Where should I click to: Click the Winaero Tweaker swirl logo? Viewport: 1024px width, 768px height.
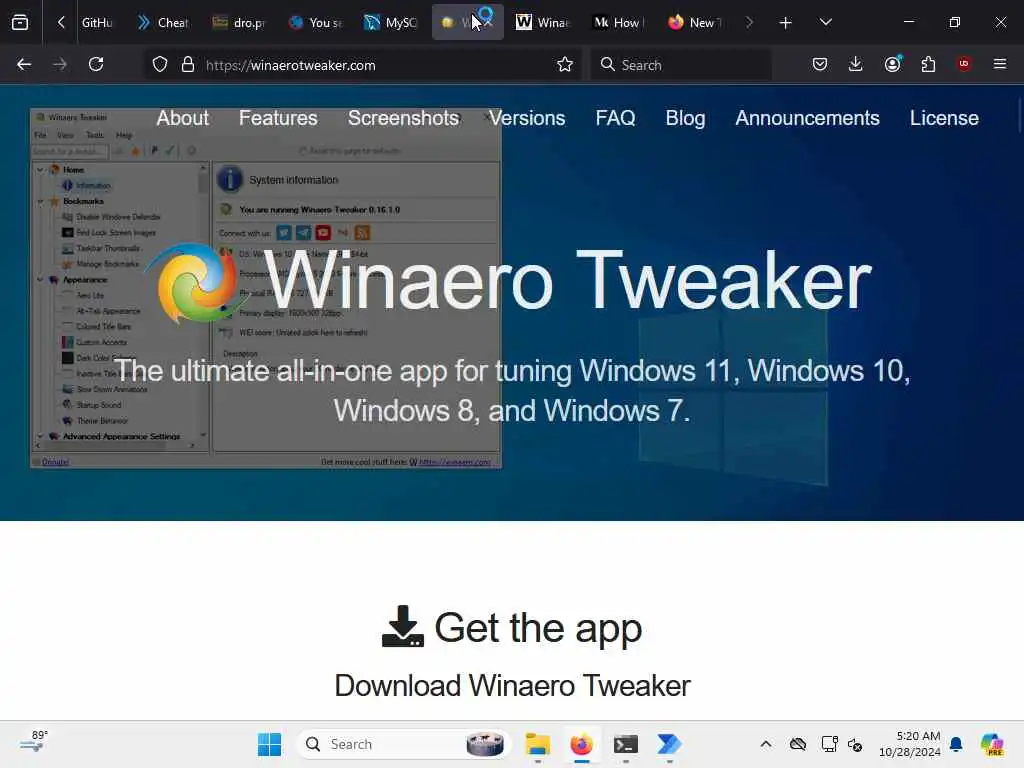195,283
